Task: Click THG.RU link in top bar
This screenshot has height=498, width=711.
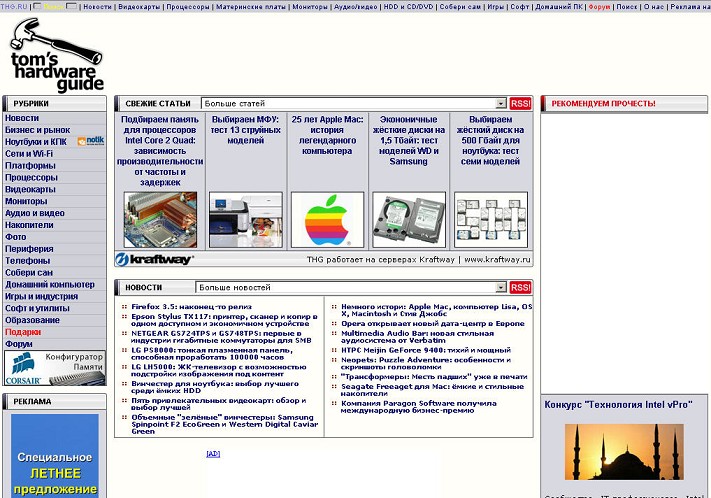Action: [14, 7]
